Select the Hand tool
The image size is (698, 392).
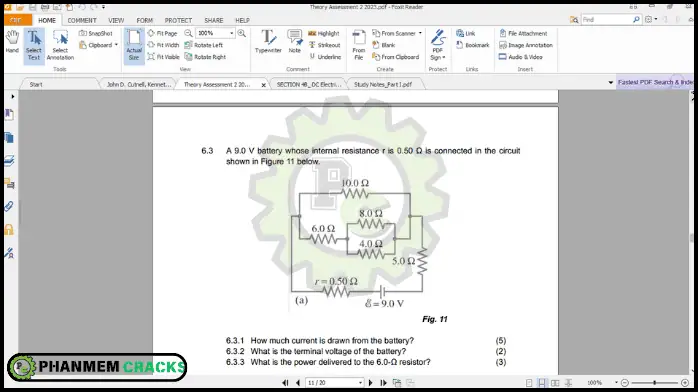[12, 42]
